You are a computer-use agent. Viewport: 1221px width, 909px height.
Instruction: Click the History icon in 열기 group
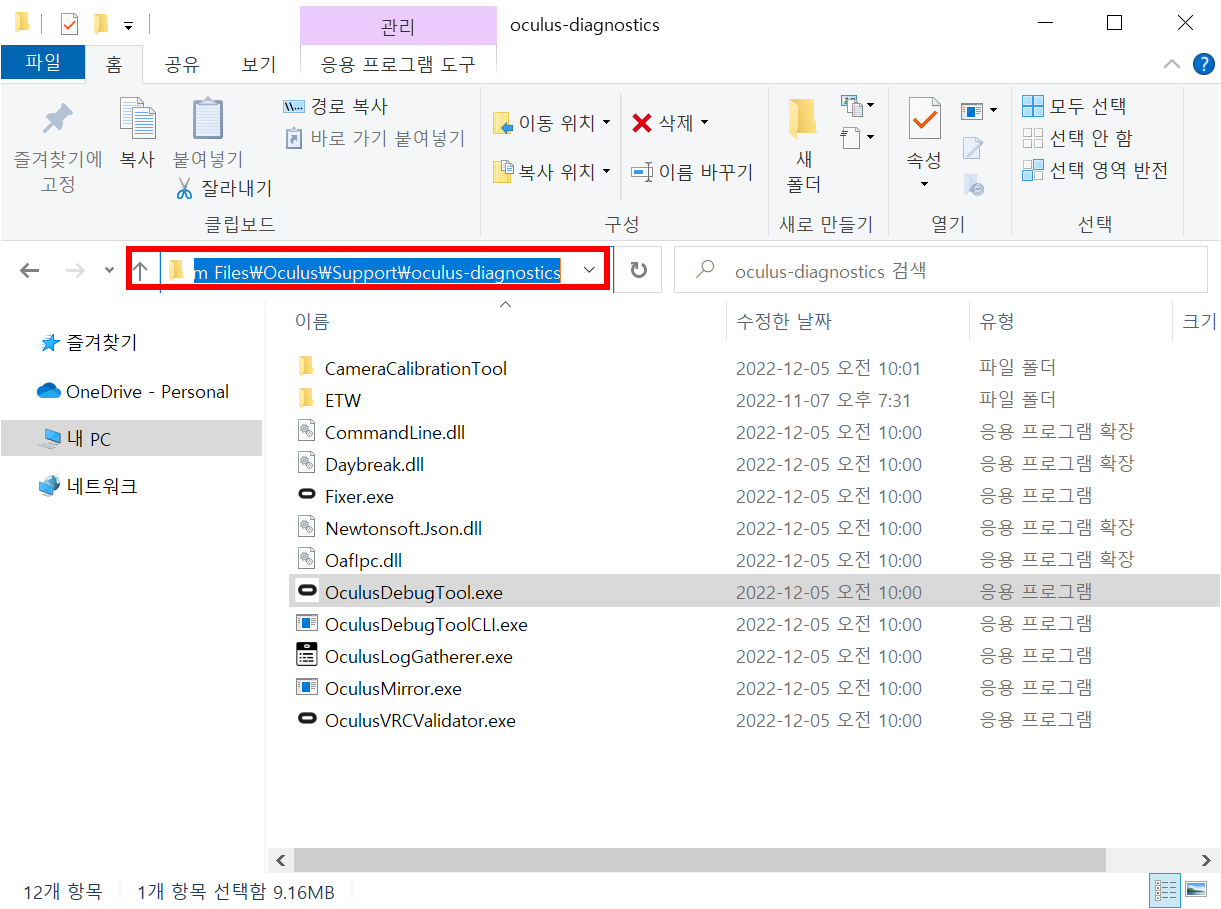tap(973, 184)
